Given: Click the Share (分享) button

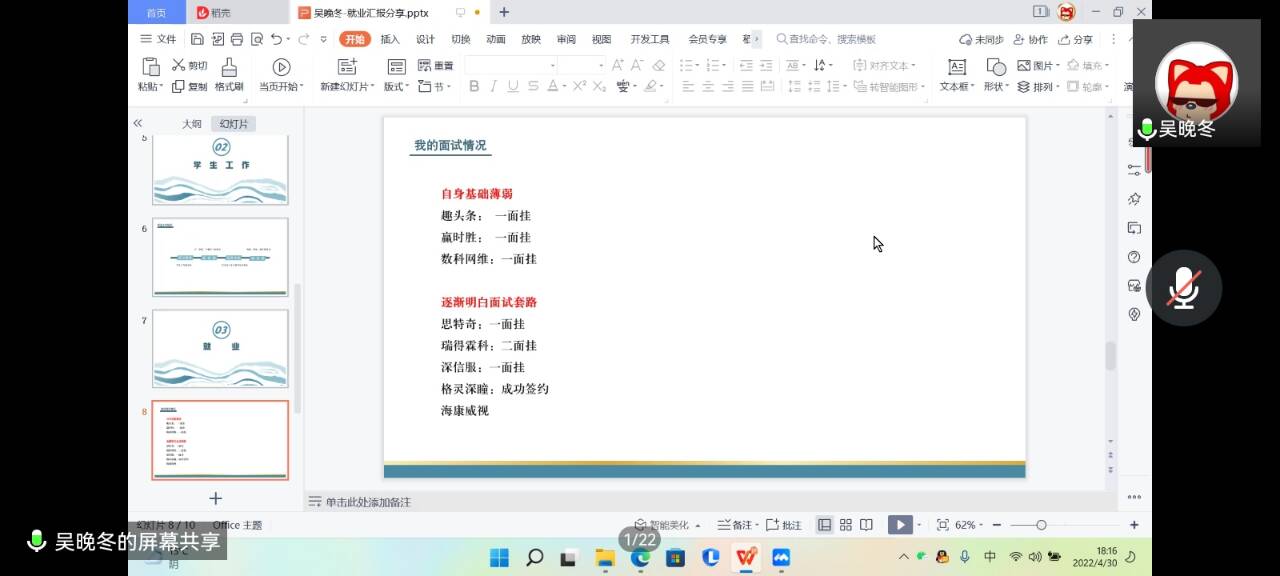Looking at the screenshot, I should 1076,39.
